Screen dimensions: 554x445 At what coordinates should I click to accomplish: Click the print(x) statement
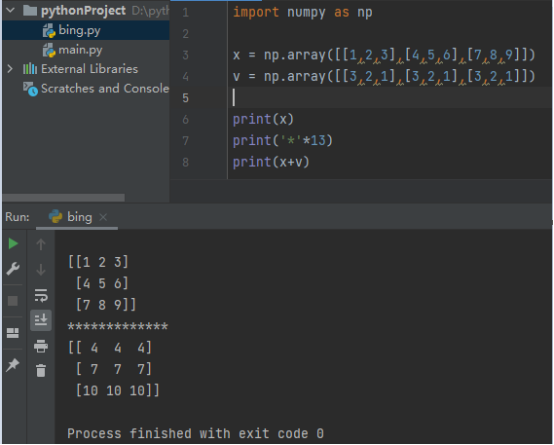pyautogui.click(x=263, y=119)
